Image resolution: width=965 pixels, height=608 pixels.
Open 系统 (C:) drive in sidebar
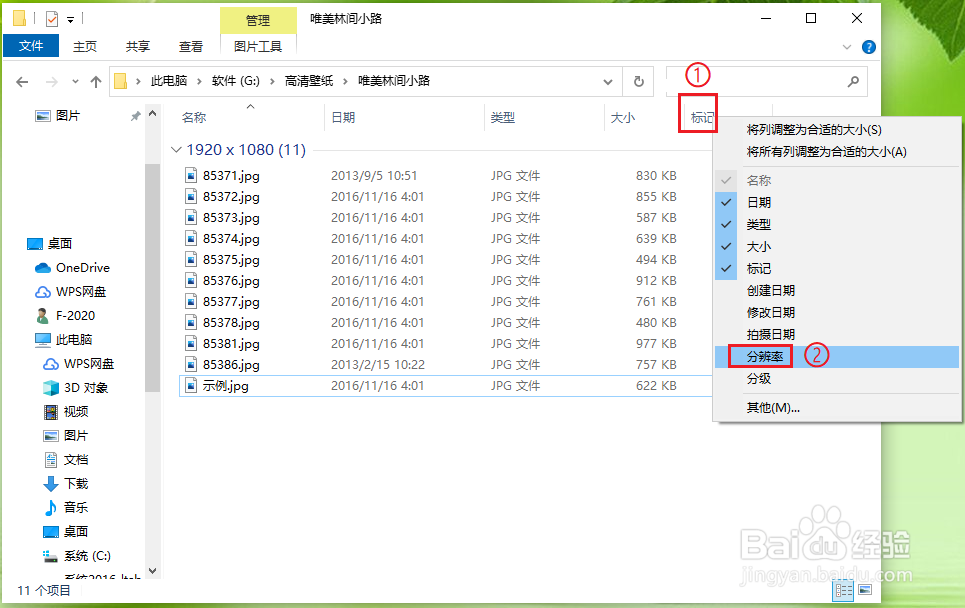pos(77,556)
